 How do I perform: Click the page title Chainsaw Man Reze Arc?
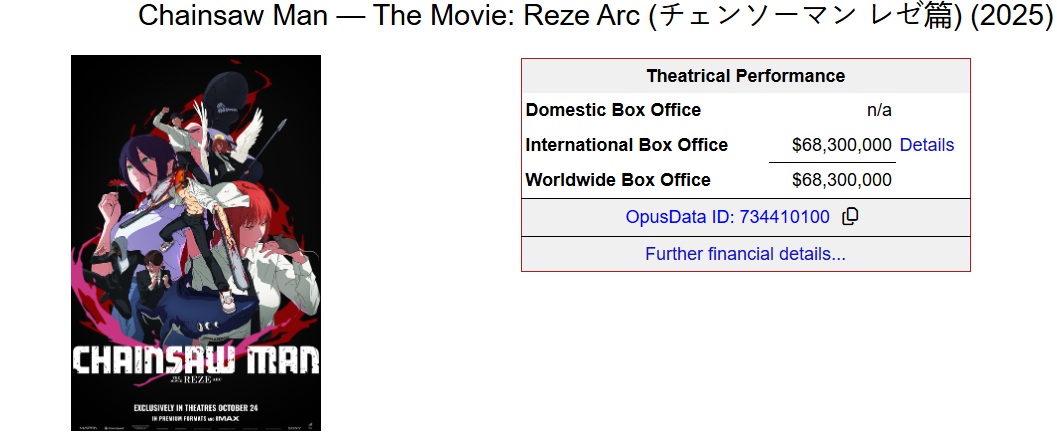[x=596, y=18]
